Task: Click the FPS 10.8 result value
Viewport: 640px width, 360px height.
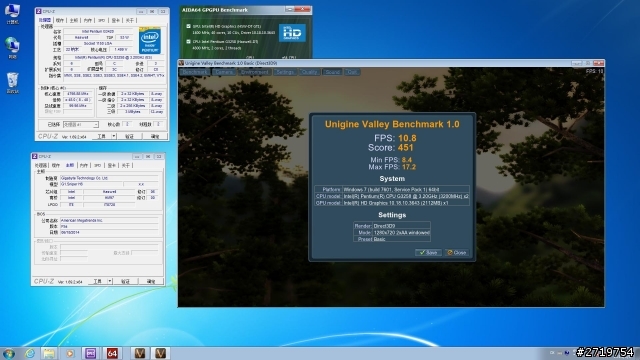Action: (407, 138)
